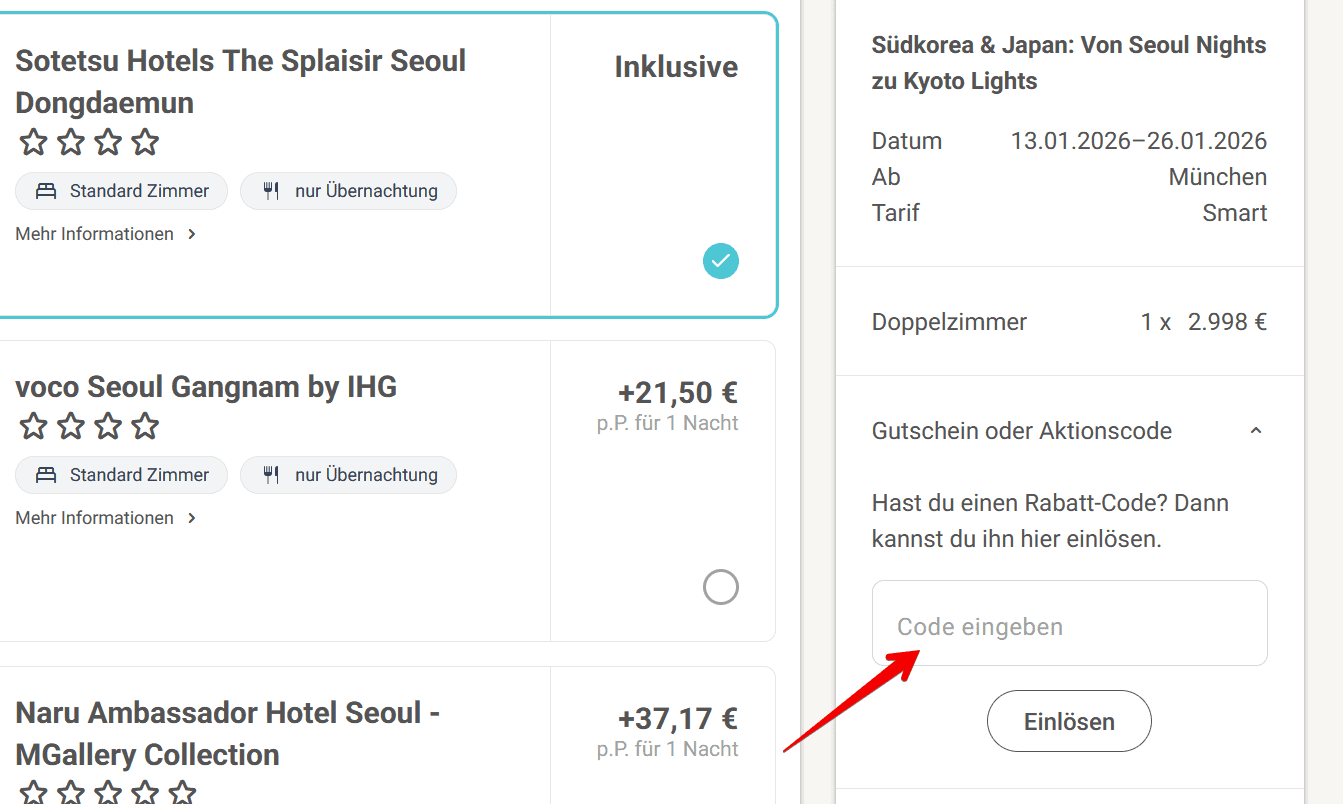Click the Gutschein oder Aktionscode heading
Viewport: 1343px width, 804px height.
point(1021,431)
